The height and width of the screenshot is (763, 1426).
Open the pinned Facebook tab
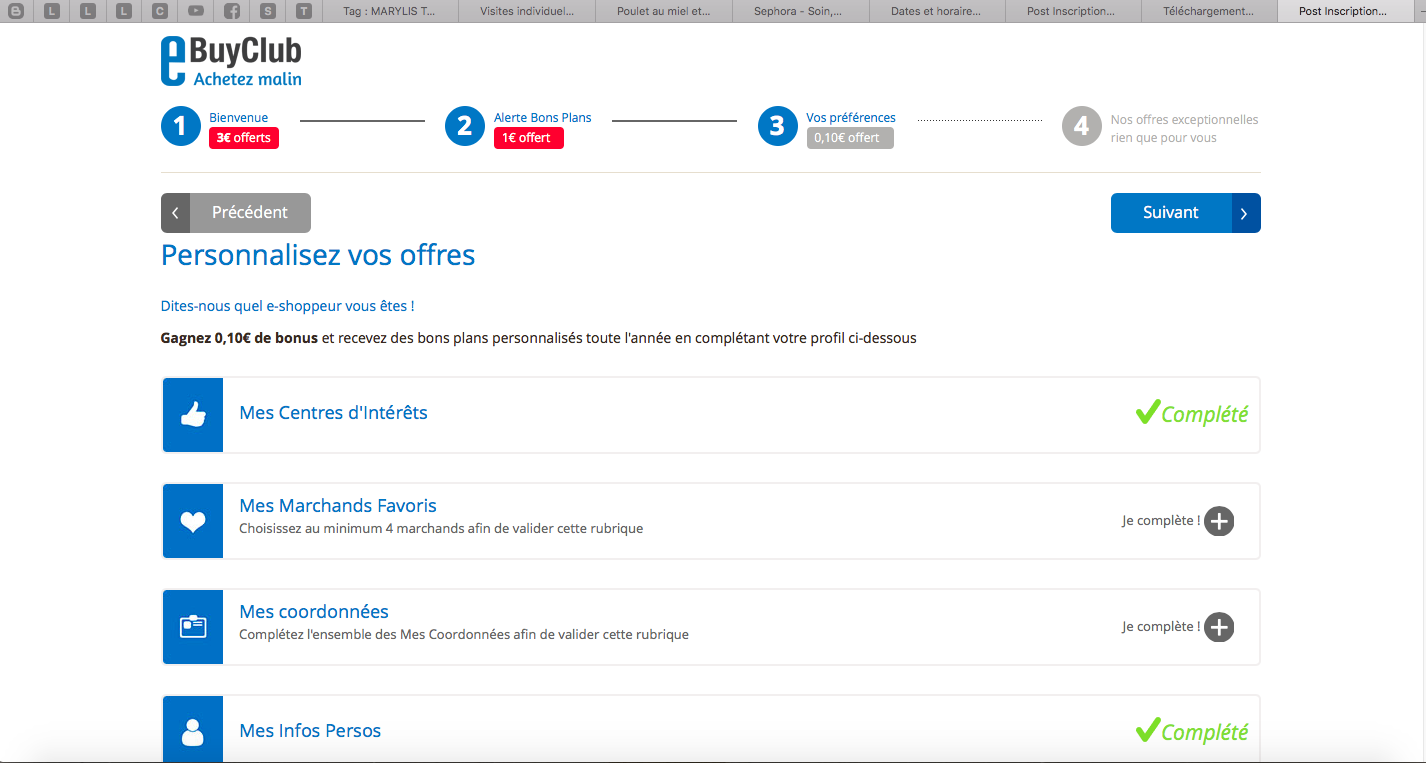point(232,11)
